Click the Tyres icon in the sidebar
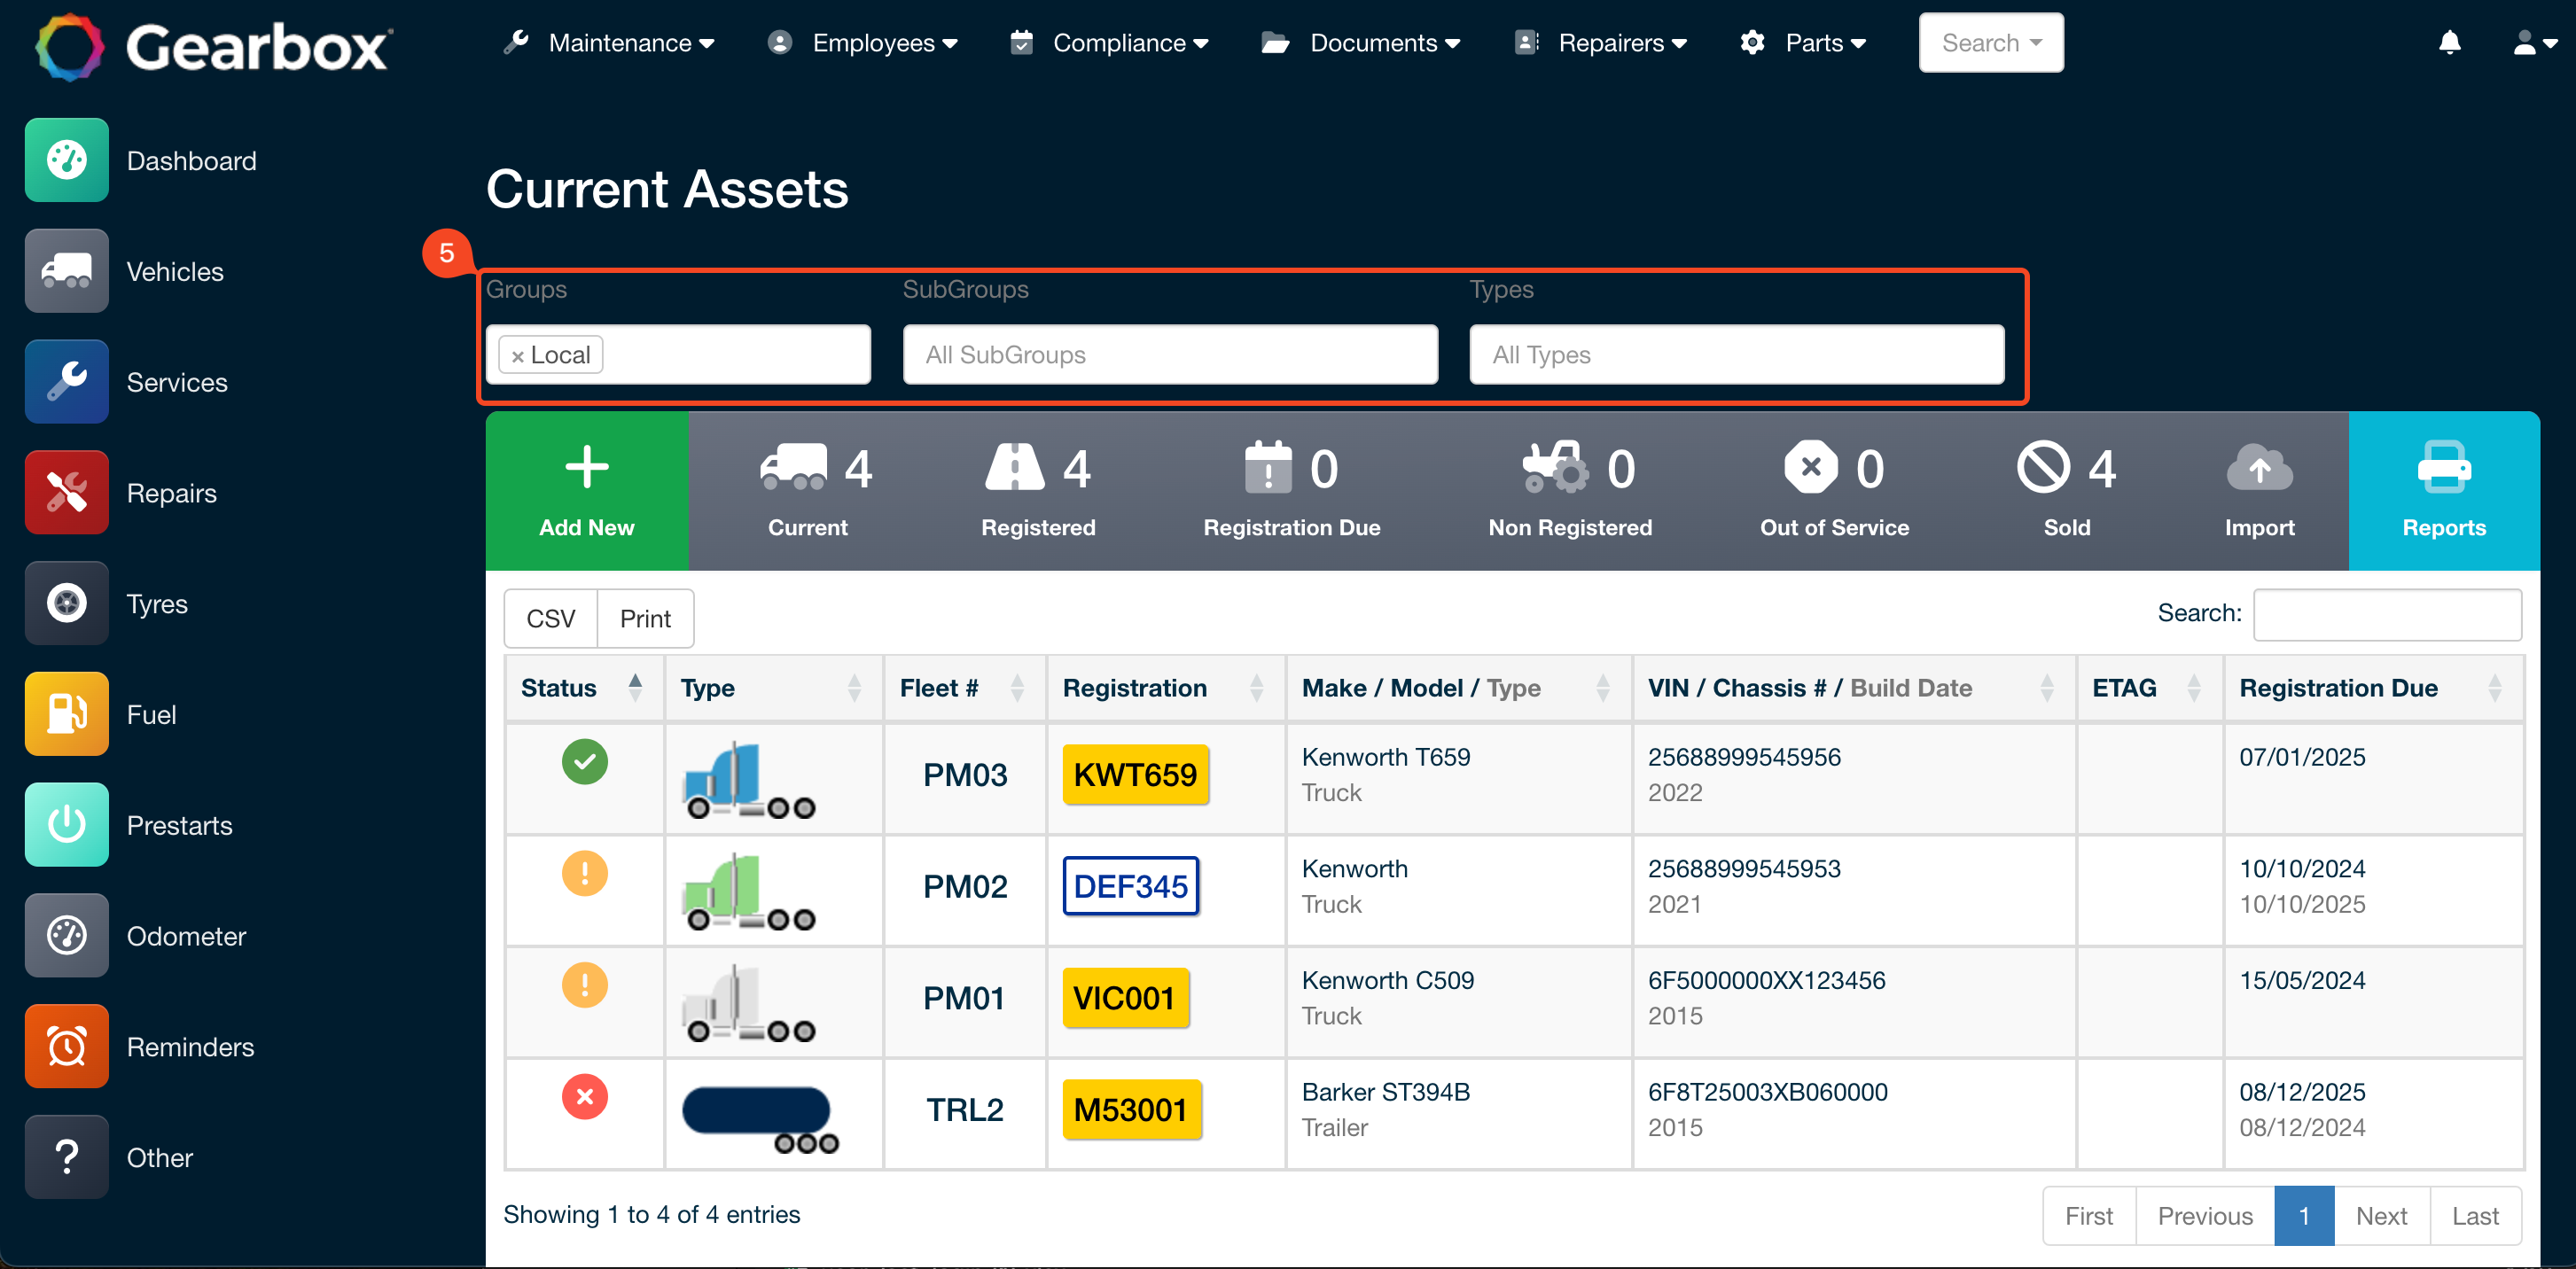Image resolution: width=2576 pixels, height=1269 pixels. click(66, 603)
